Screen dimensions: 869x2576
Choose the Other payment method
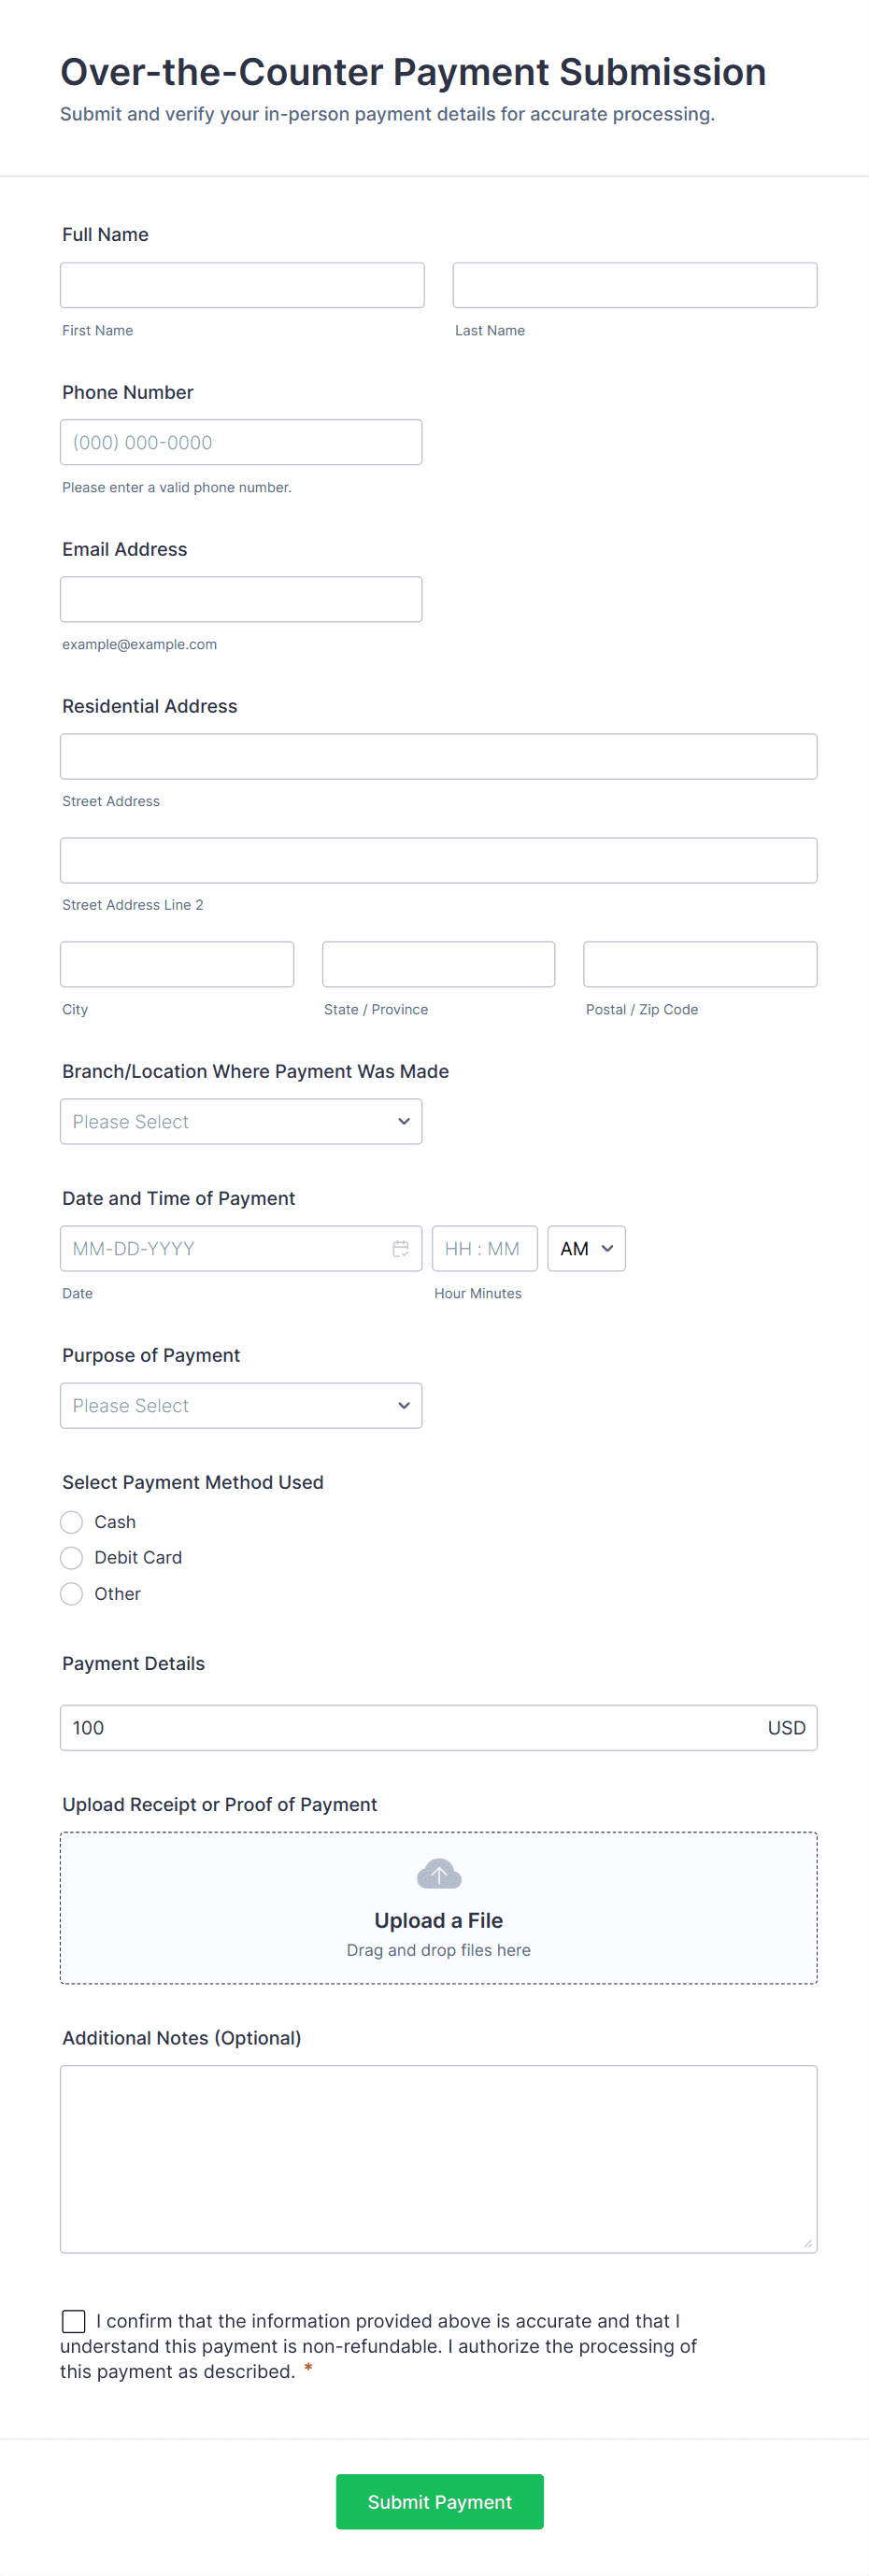click(x=72, y=1594)
